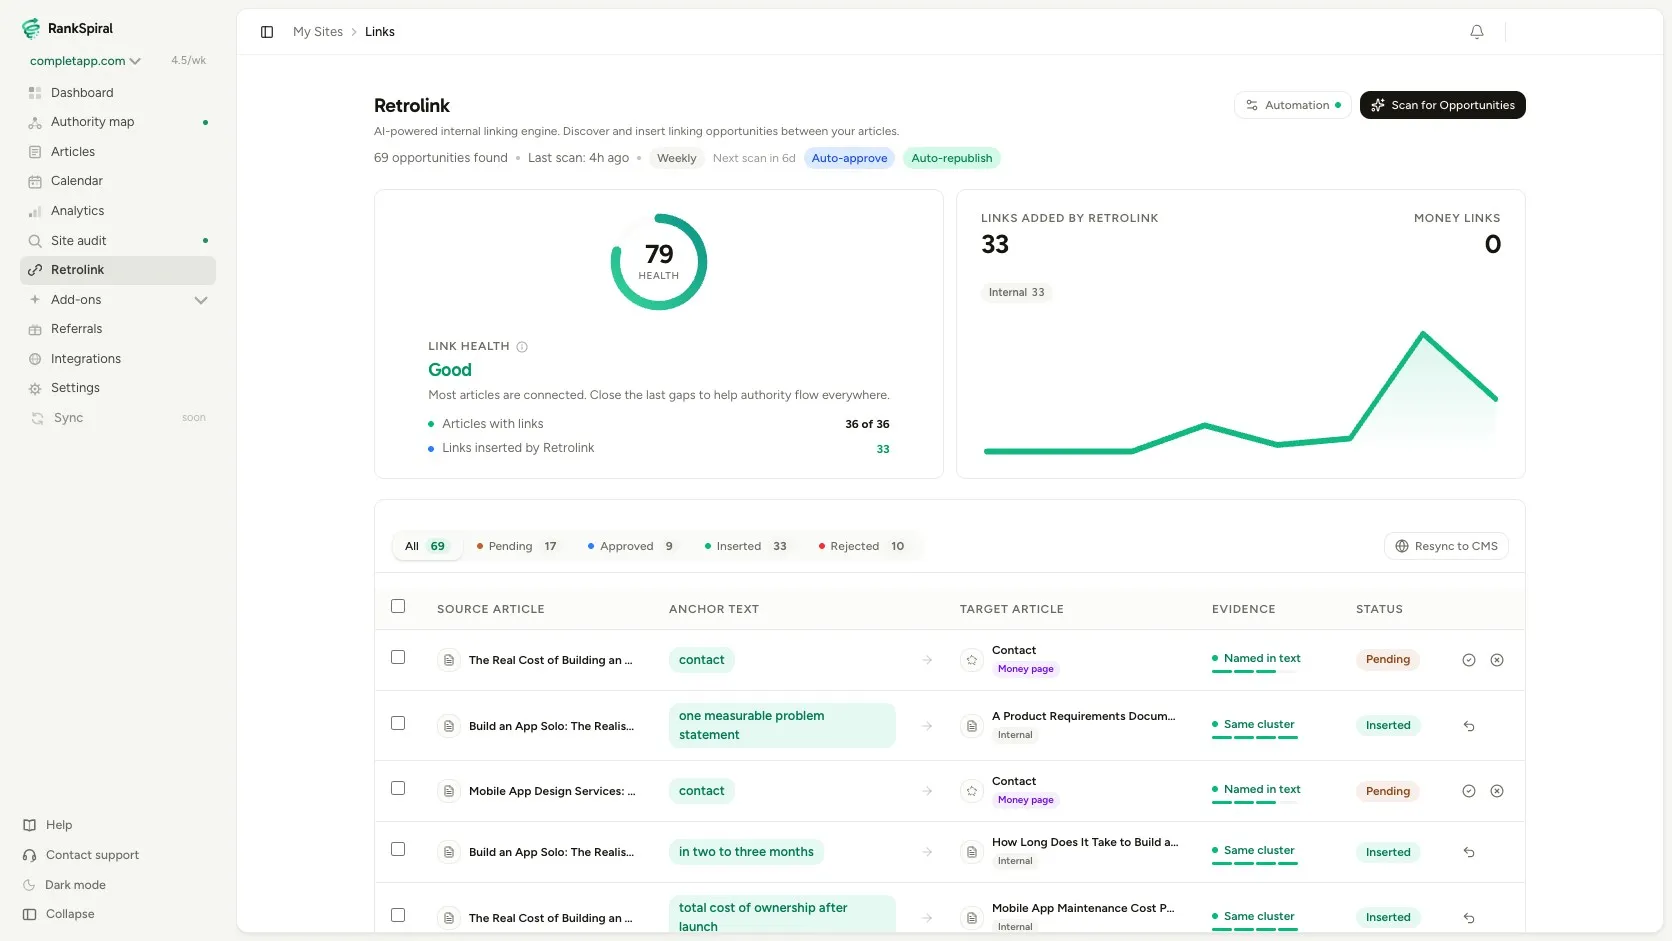Expand the Add-ons menu

click(118, 300)
